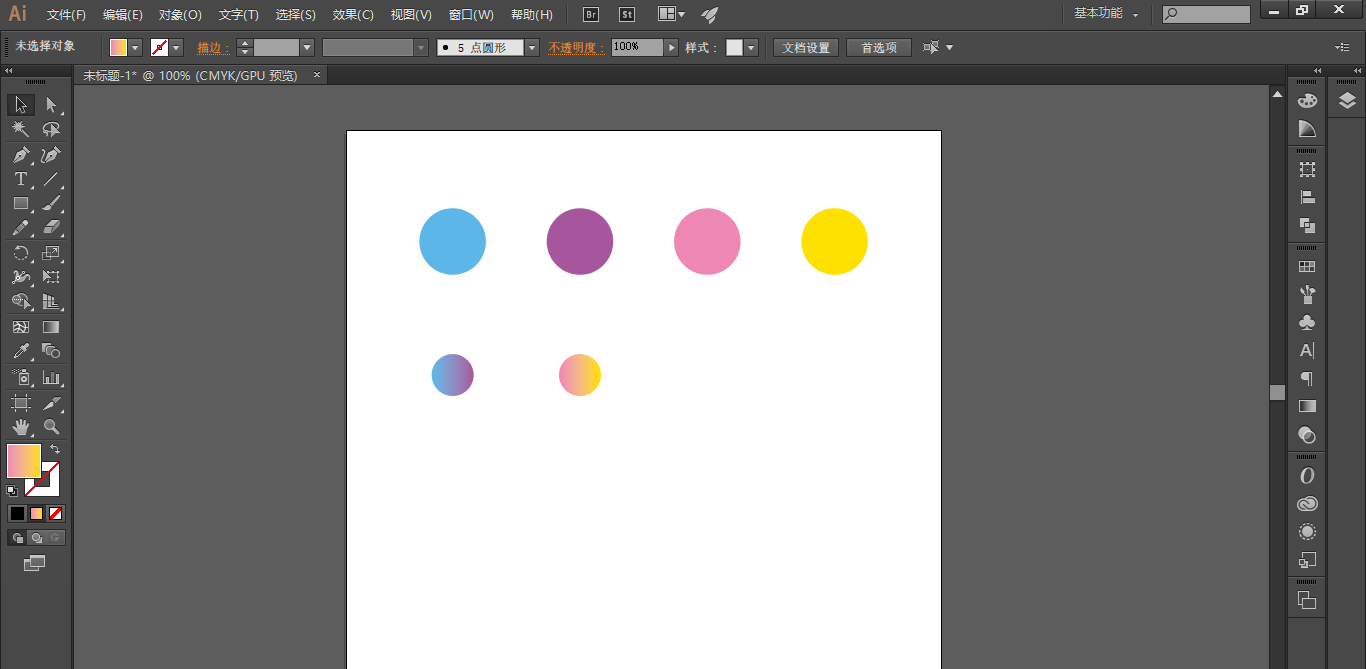This screenshot has height=669, width=1366.
Task: Click the 不透明度 opacity link
Action: tap(577, 47)
